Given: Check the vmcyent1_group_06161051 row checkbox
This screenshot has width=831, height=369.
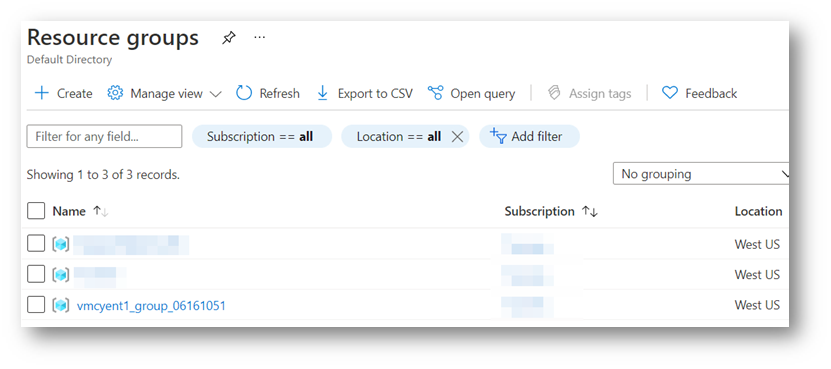Looking at the screenshot, I should (x=36, y=305).
